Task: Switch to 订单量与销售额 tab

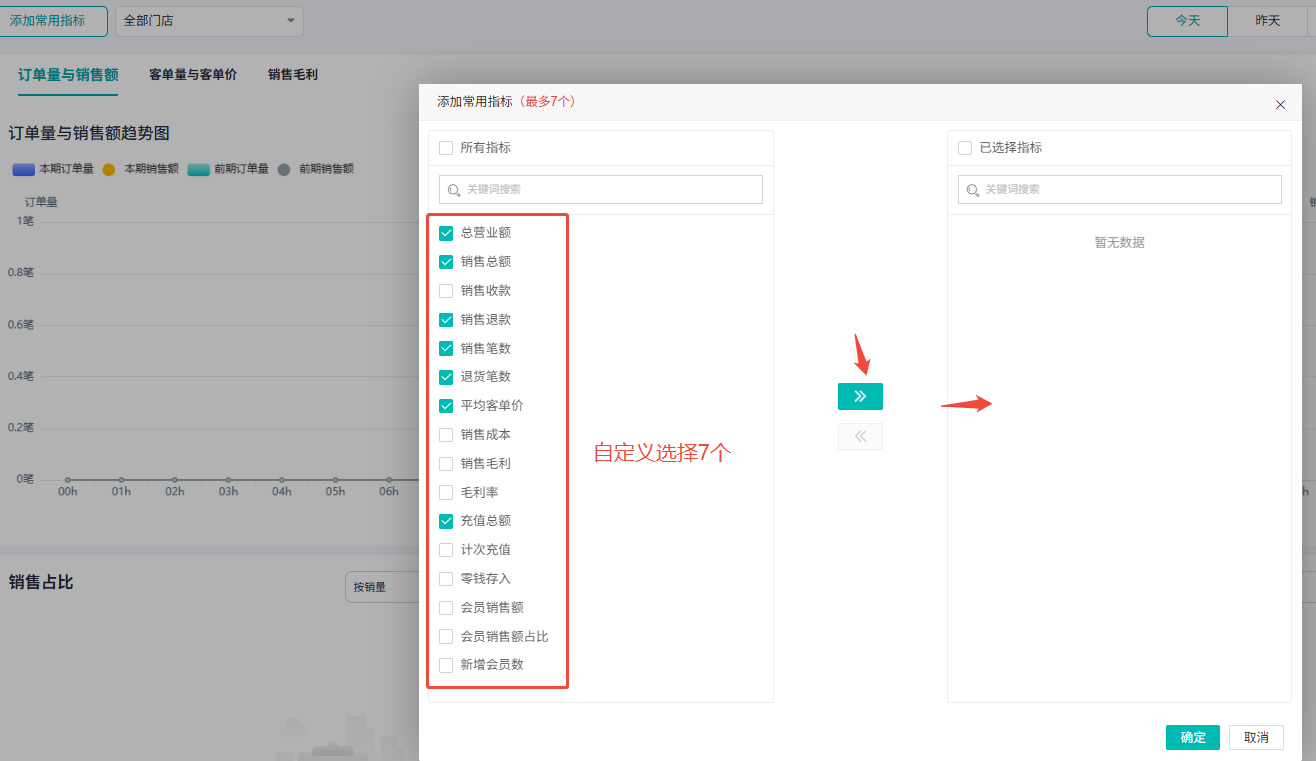Action: (x=68, y=75)
